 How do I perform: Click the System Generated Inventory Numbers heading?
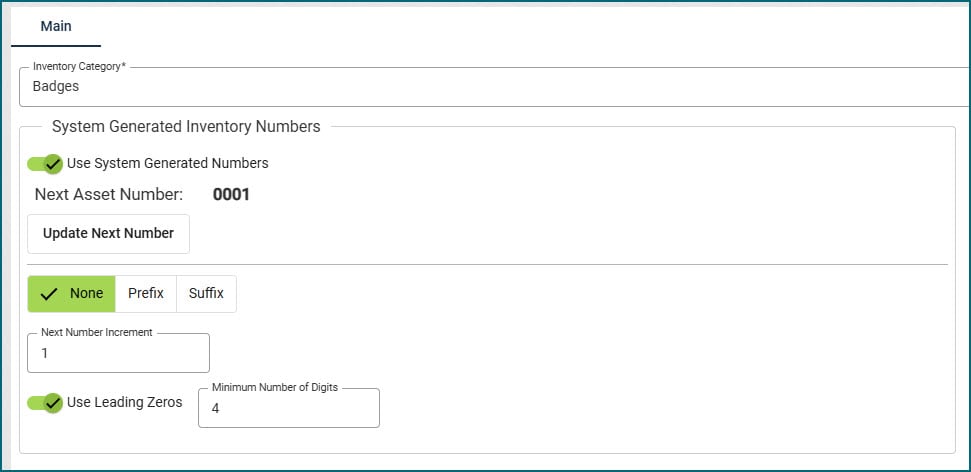(186, 127)
